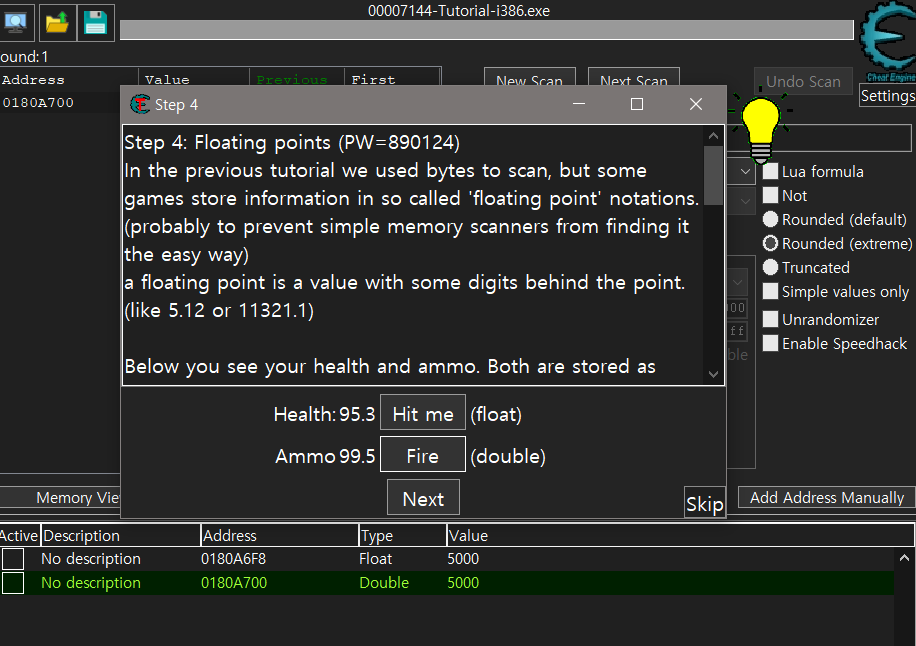The image size is (916, 646).
Task: Enable the Lua formula checkbox
Action: click(771, 171)
